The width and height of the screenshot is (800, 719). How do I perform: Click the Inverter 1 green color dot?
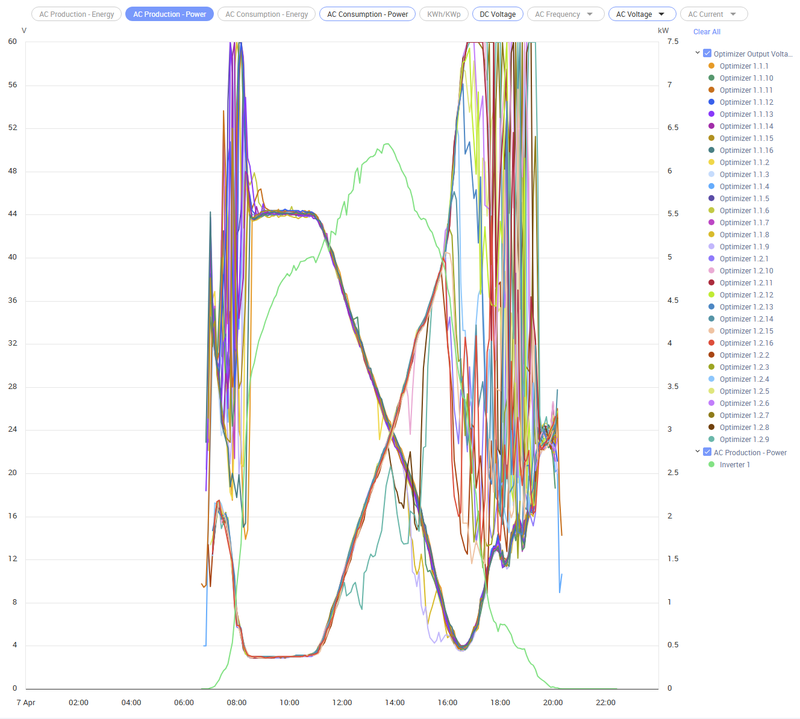[711, 464]
